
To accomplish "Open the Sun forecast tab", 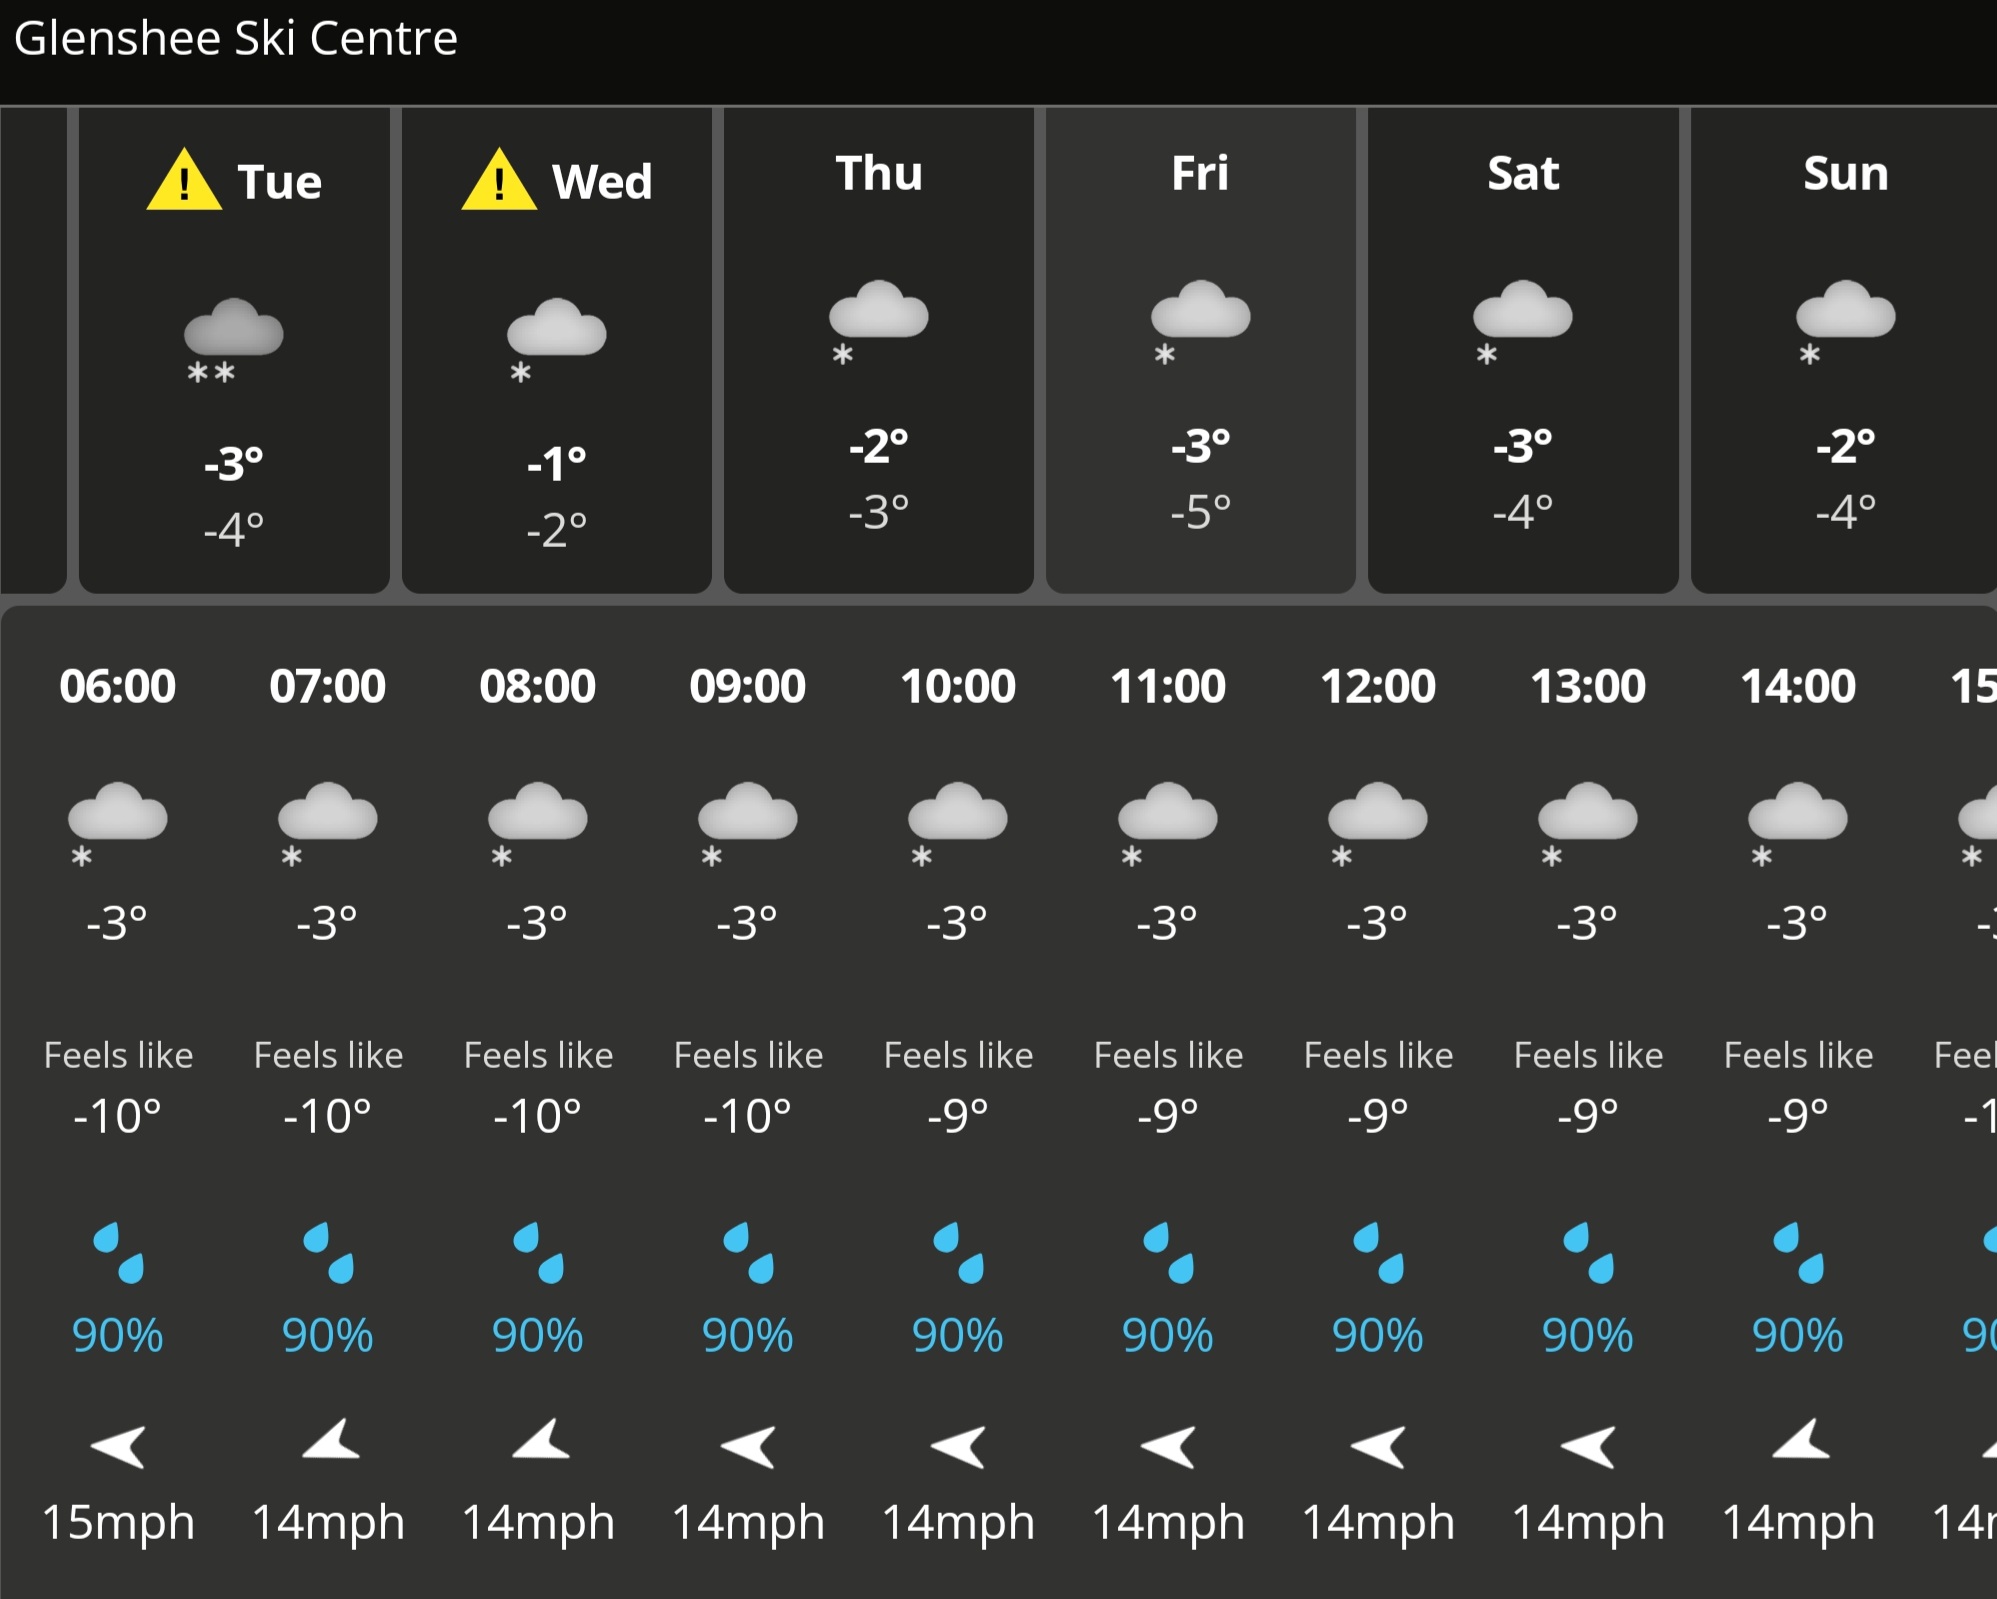I will pyautogui.click(x=1844, y=350).
